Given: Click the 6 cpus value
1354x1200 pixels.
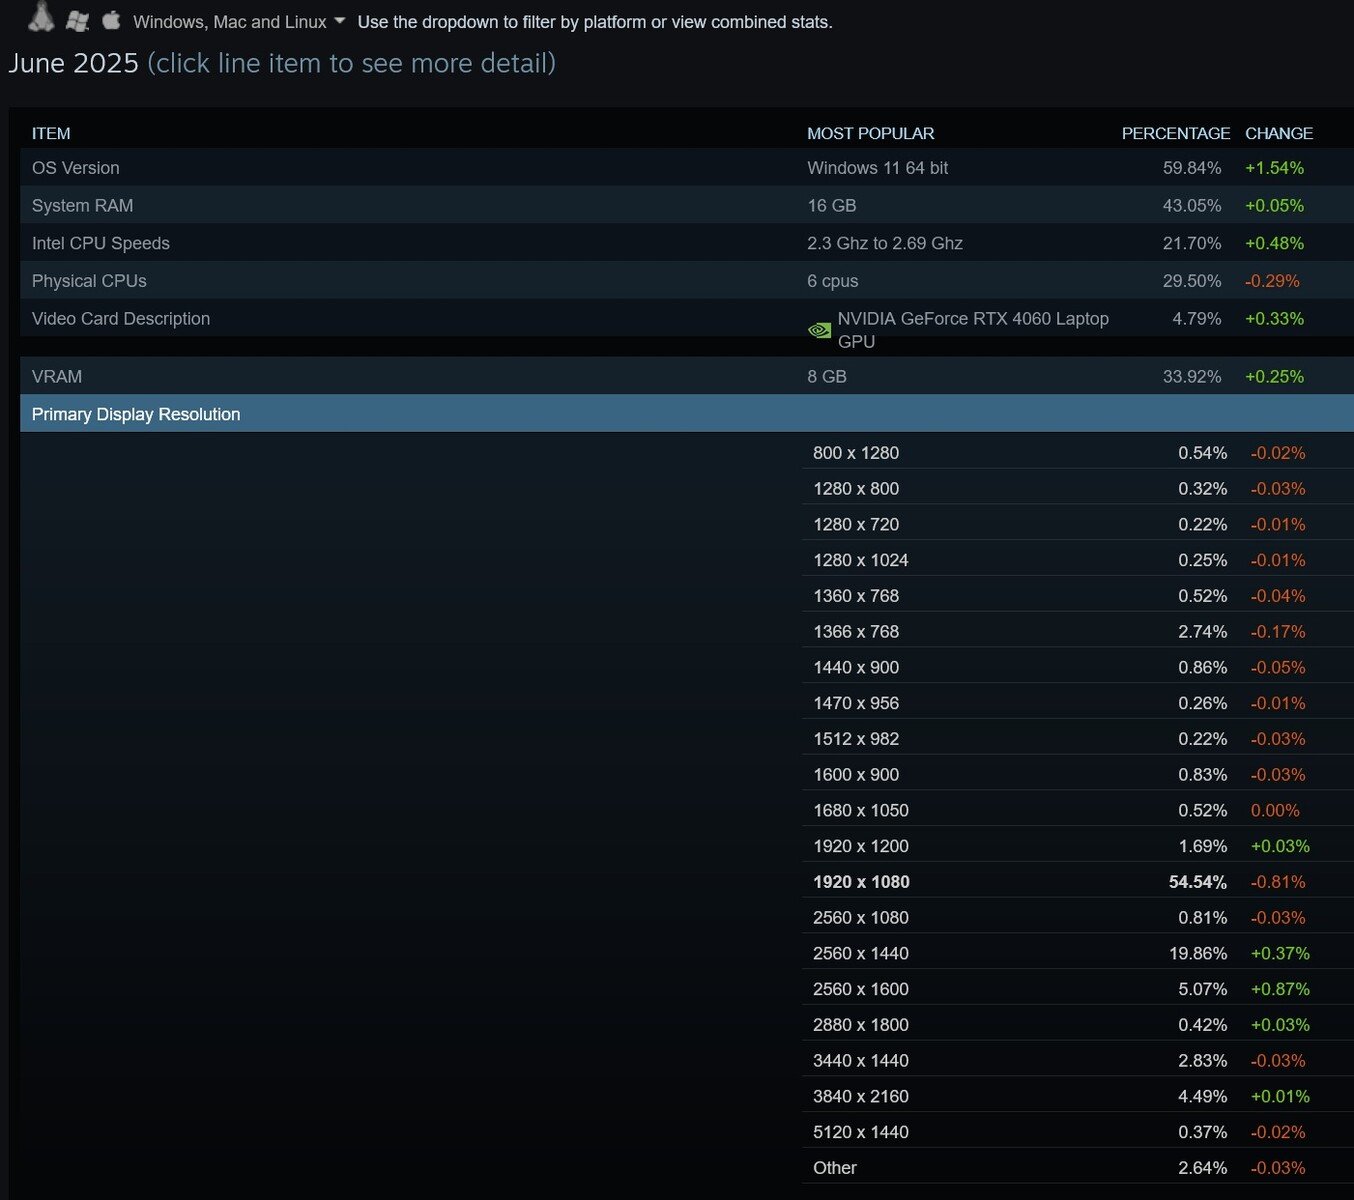Looking at the screenshot, I should coord(833,281).
